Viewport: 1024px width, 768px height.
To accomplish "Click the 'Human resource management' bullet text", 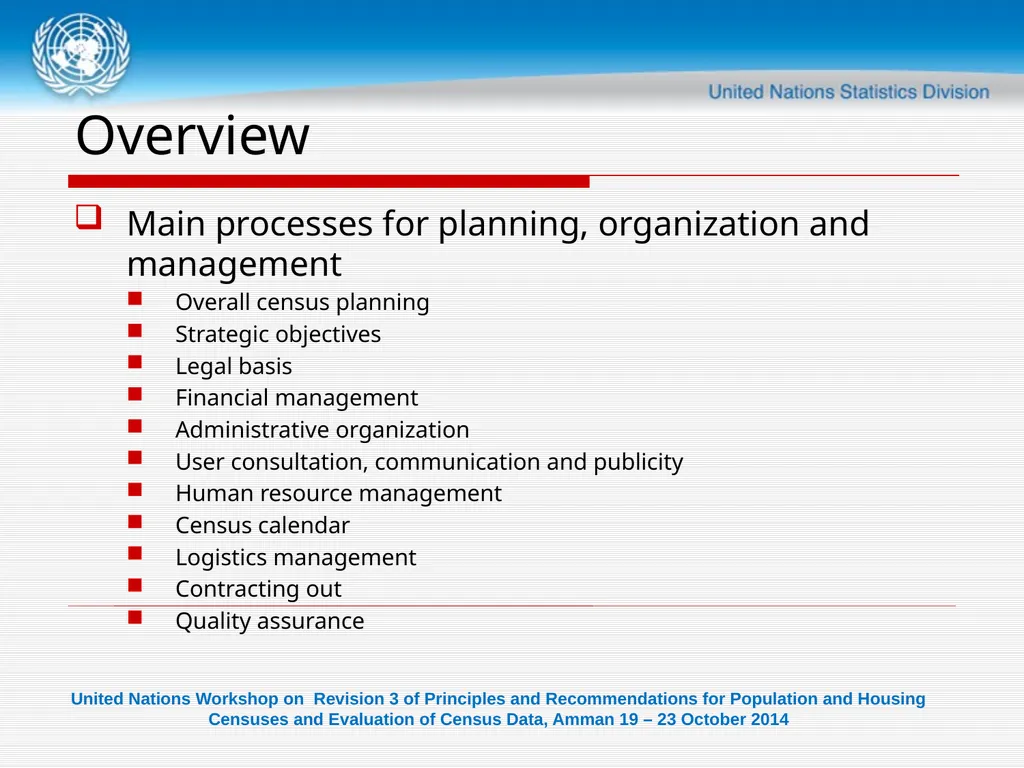I will click(338, 493).
